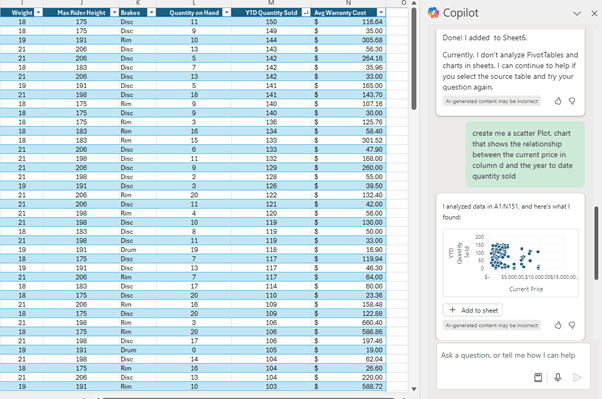Screen dimensions: 602x399
Task: Open the Max Rider Height filter dropdown
Action: point(114,13)
